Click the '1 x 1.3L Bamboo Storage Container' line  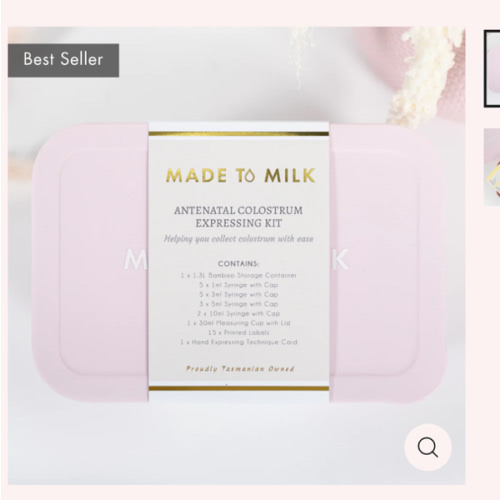238,275
